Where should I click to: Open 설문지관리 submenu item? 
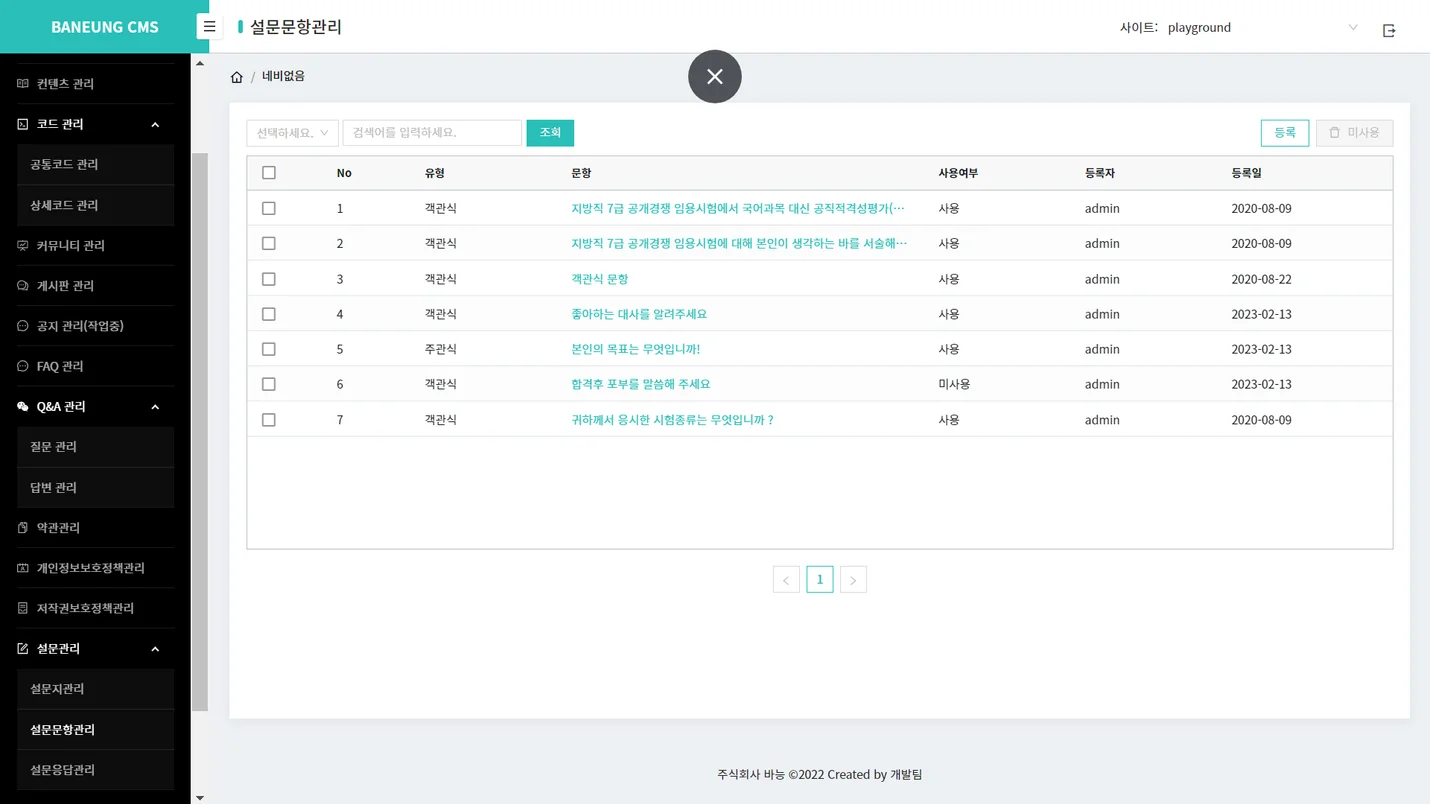click(95, 689)
